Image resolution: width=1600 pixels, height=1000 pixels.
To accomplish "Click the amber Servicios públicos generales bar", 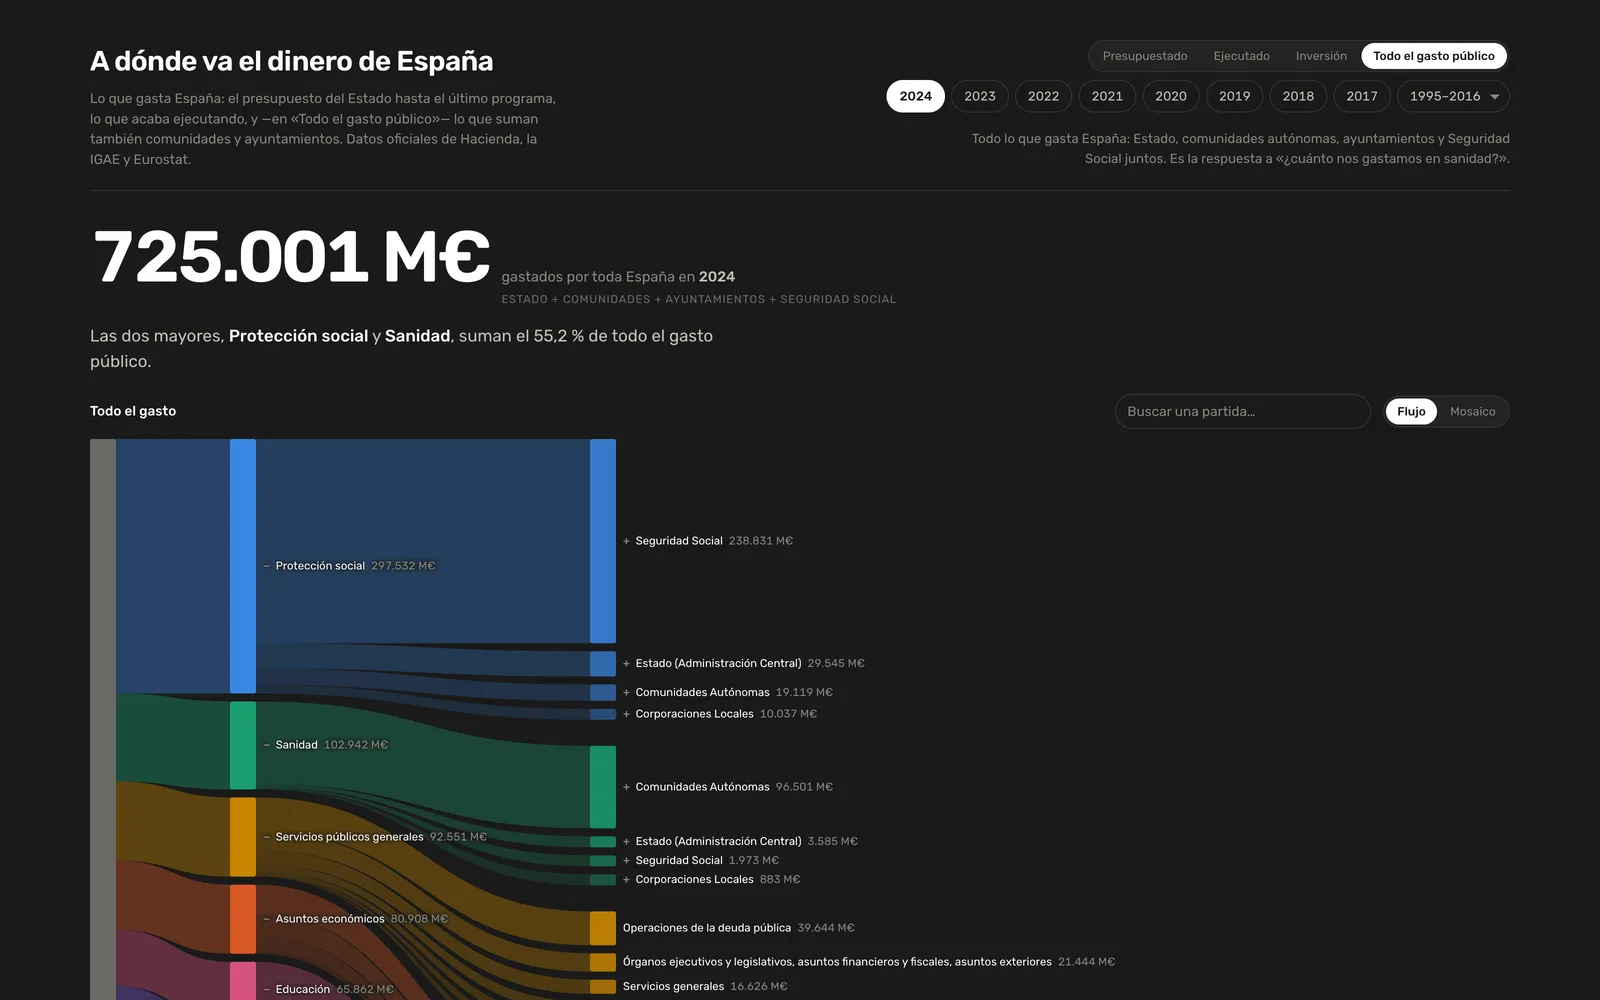I will [x=243, y=837].
